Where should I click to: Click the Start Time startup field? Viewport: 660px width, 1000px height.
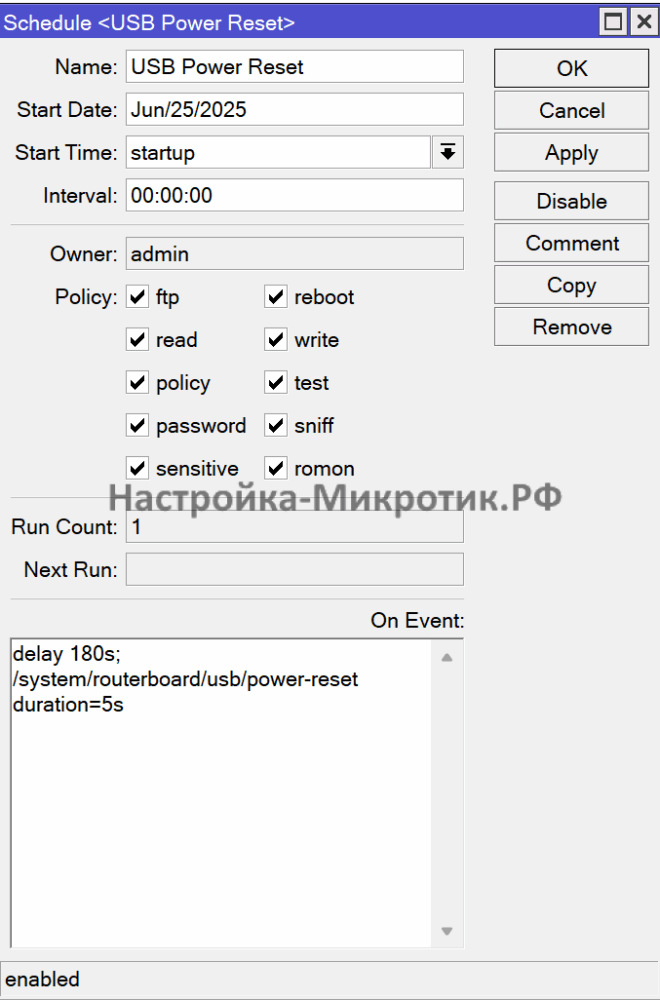point(278,152)
